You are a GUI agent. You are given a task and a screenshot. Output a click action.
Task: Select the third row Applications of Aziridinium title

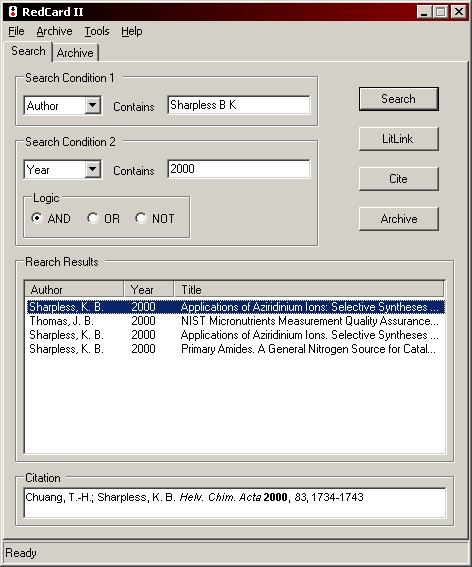310,335
